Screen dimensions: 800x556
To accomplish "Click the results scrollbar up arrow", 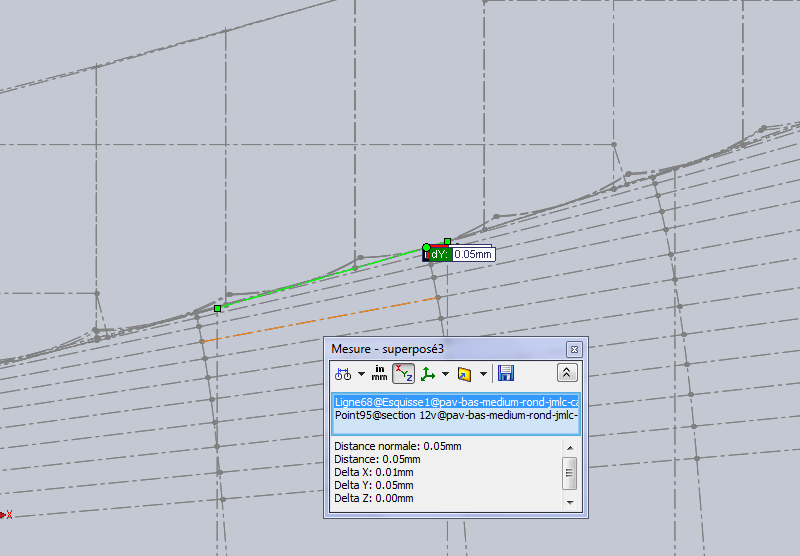I will coord(570,448).
